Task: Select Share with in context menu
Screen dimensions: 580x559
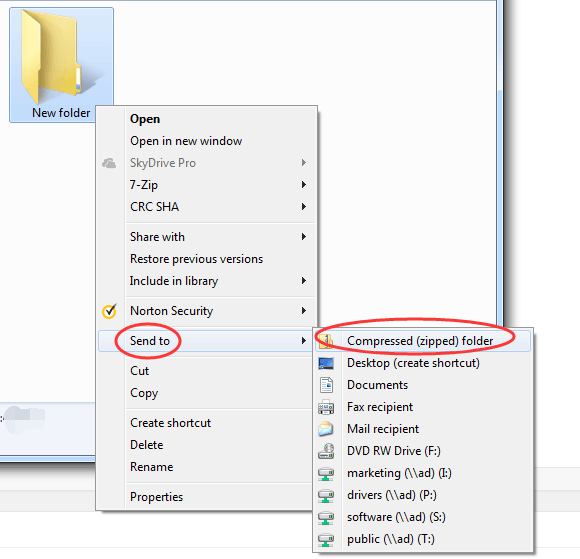Action: coord(206,237)
